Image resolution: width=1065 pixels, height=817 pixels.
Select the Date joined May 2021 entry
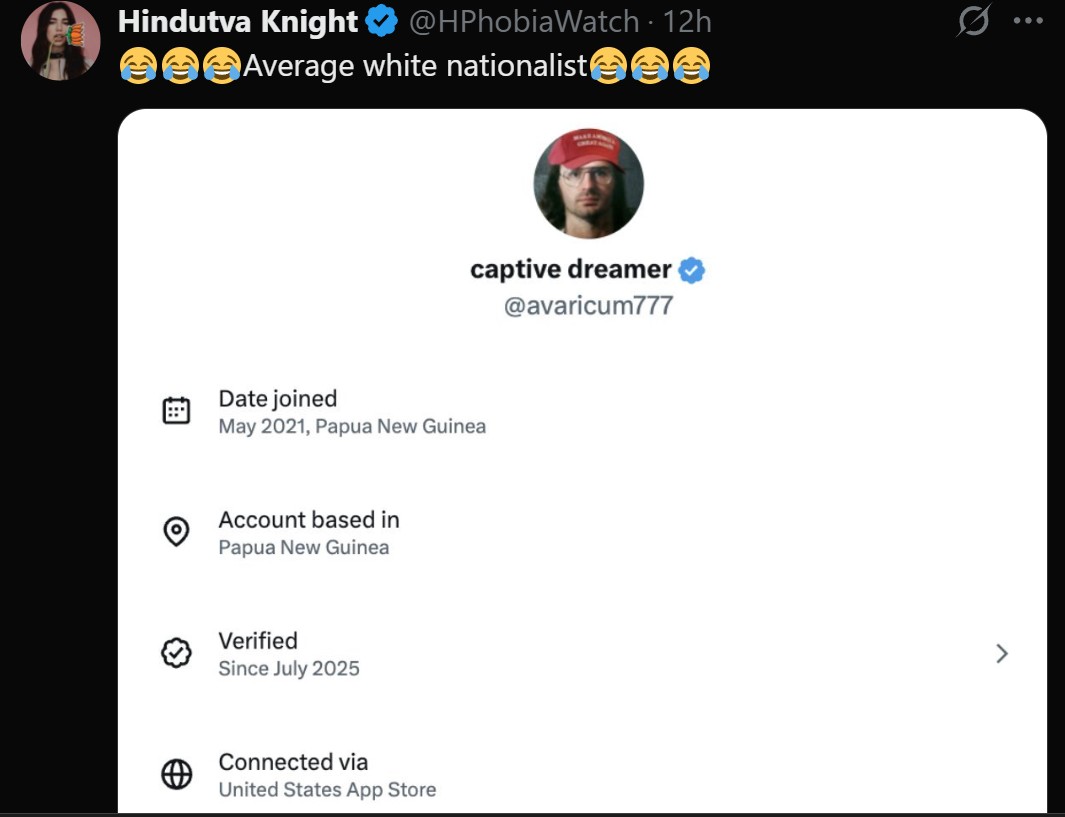352,412
